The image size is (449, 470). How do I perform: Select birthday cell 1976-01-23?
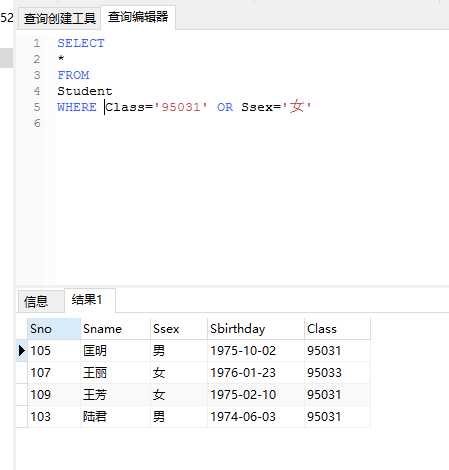(256, 373)
